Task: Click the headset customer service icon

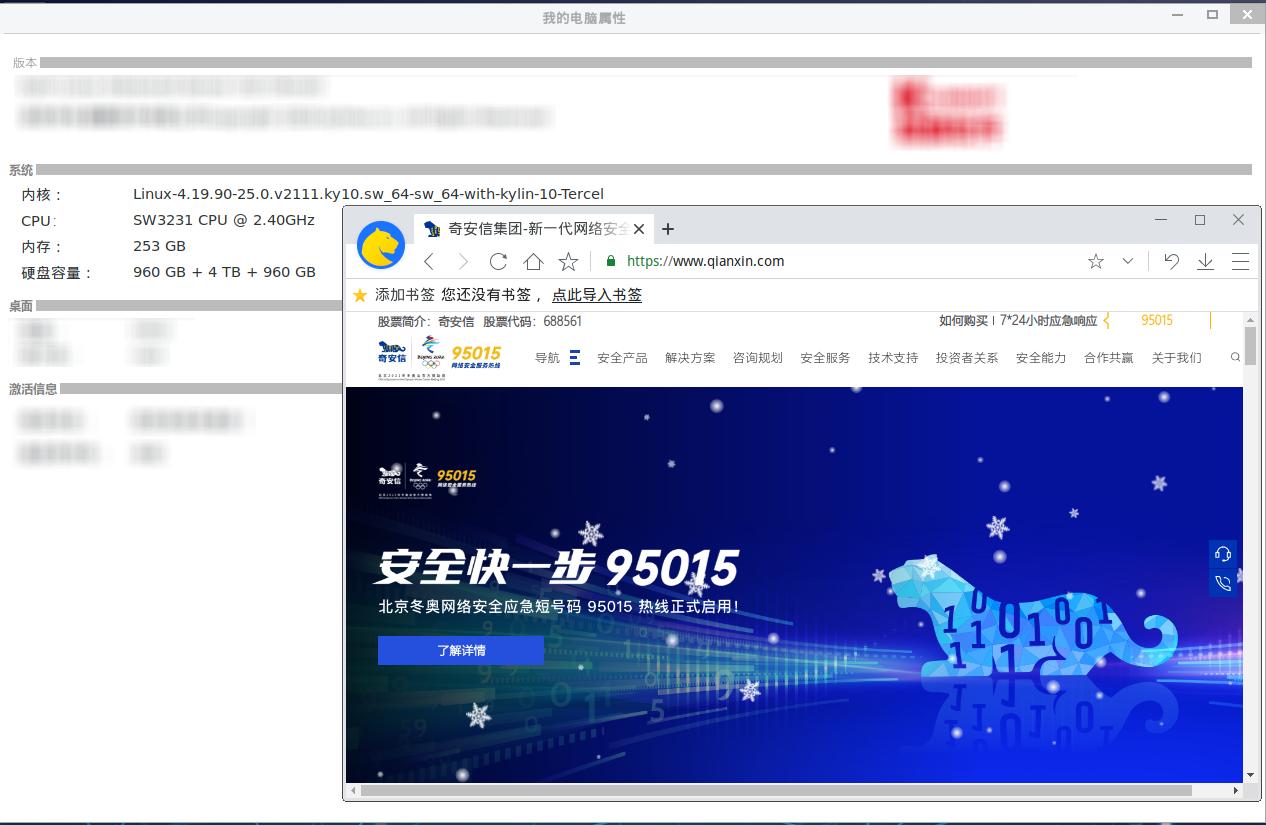Action: (x=1222, y=554)
